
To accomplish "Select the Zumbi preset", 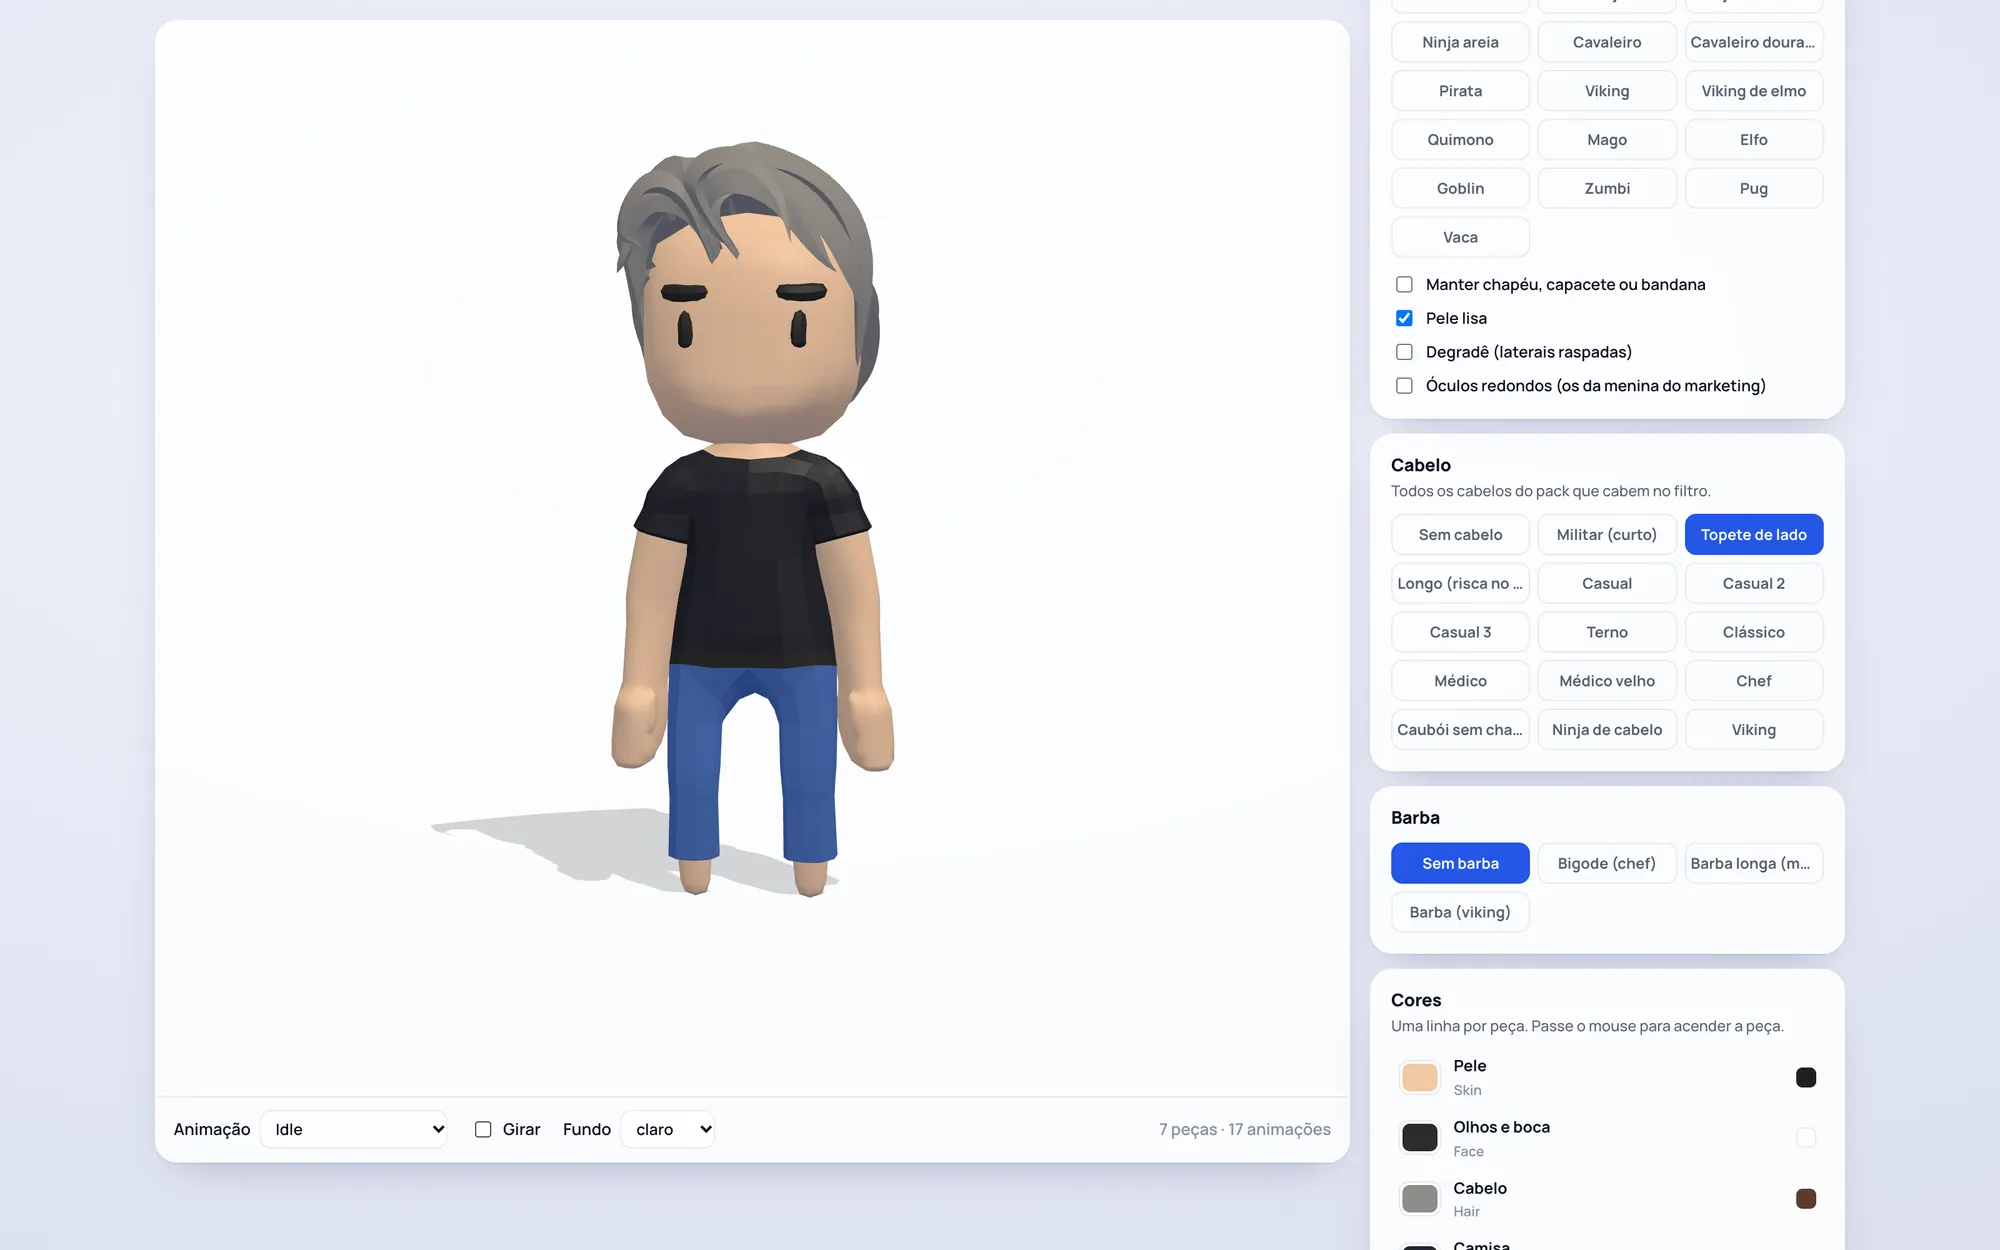I will 1607,188.
